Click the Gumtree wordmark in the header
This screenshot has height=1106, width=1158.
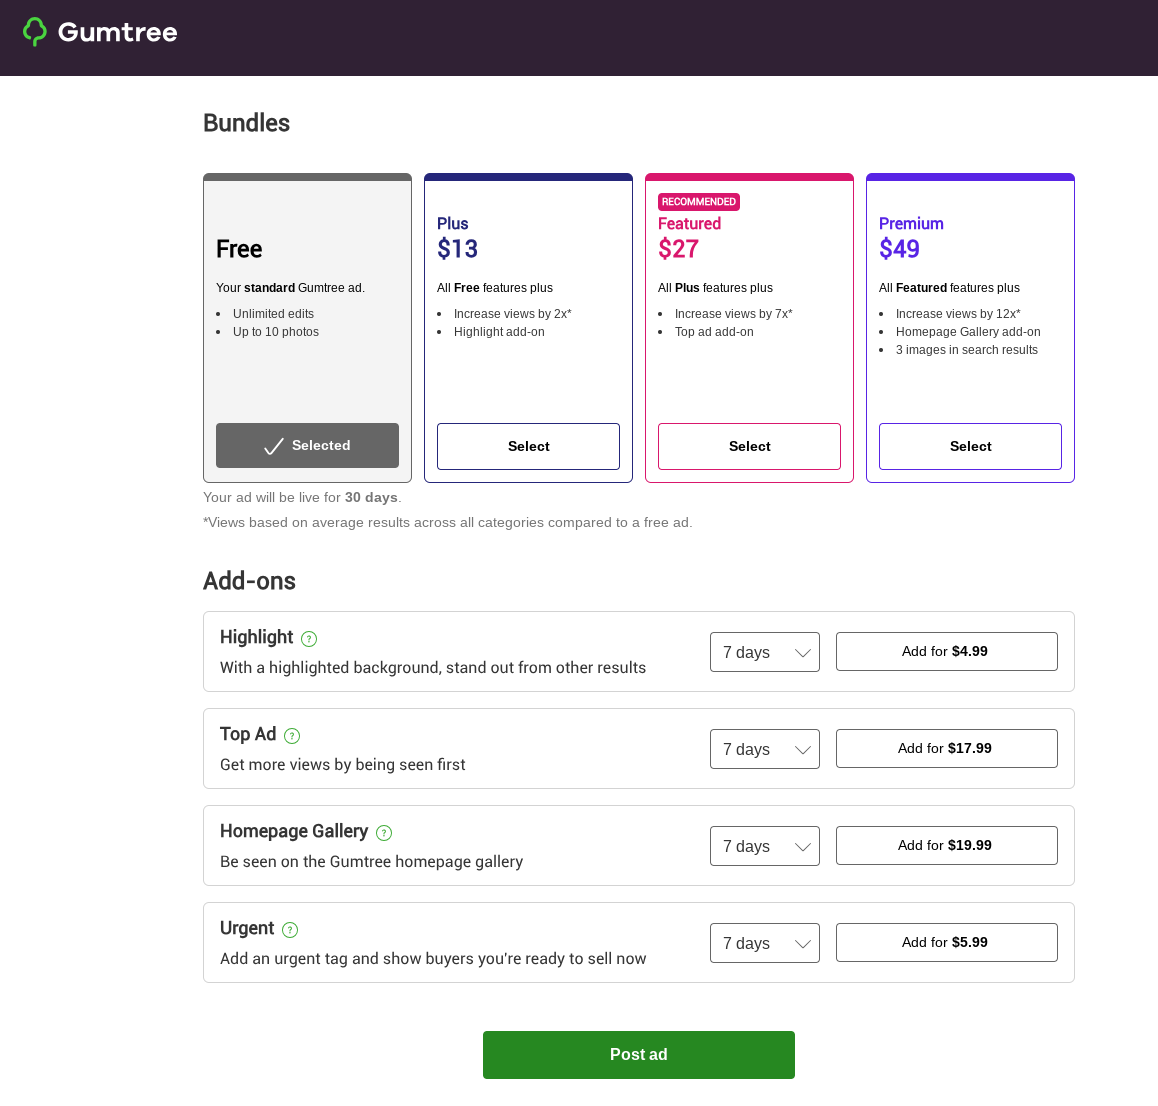pos(117,32)
